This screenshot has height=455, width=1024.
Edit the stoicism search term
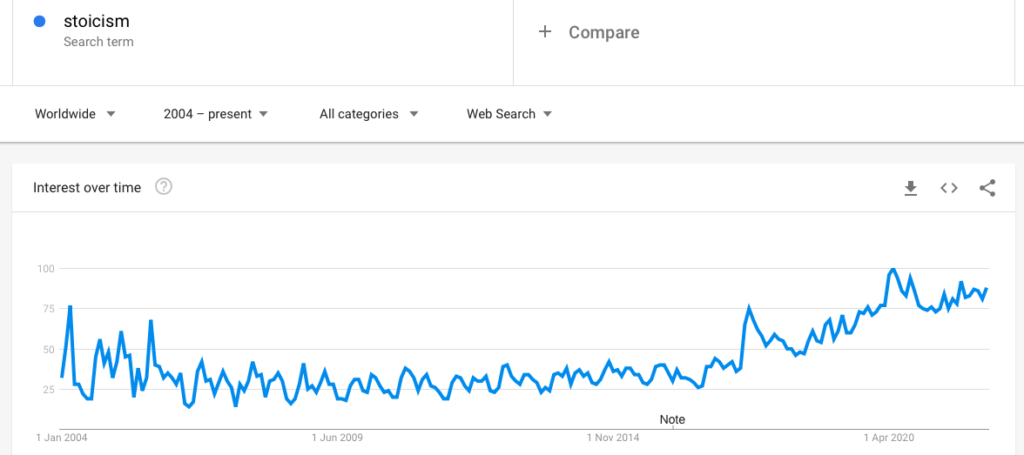(x=97, y=22)
